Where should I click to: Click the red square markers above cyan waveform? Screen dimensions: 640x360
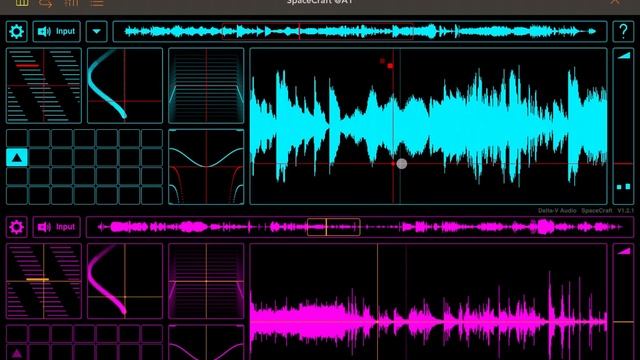coord(387,63)
